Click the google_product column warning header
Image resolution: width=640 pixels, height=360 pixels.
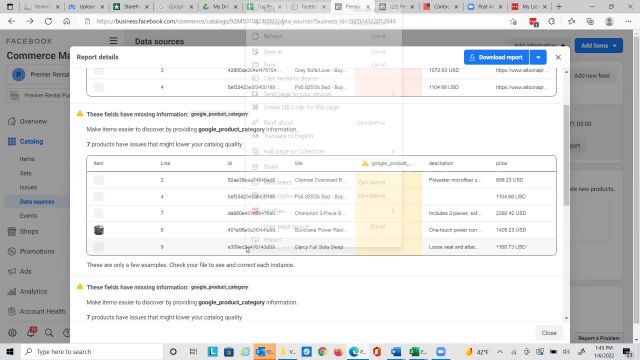click(x=388, y=163)
